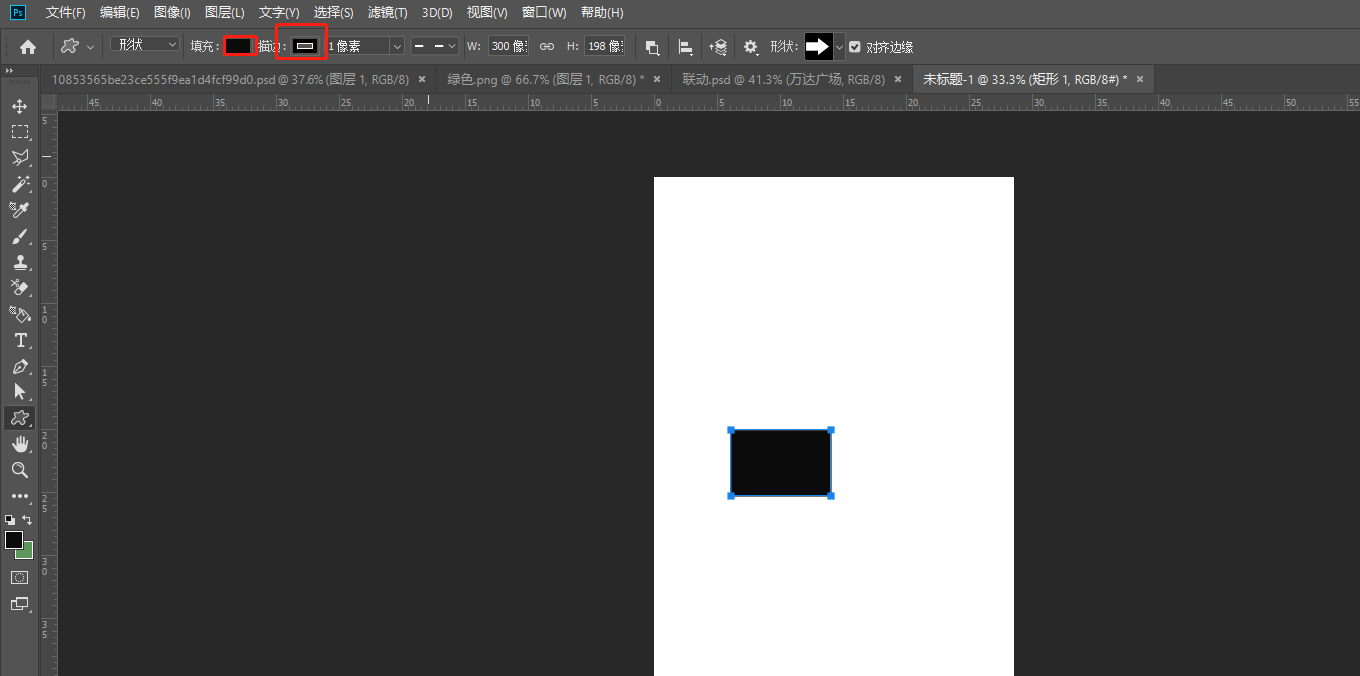Open the fill color swatch
Screen dimensions: 1360x676
click(239, 46)
